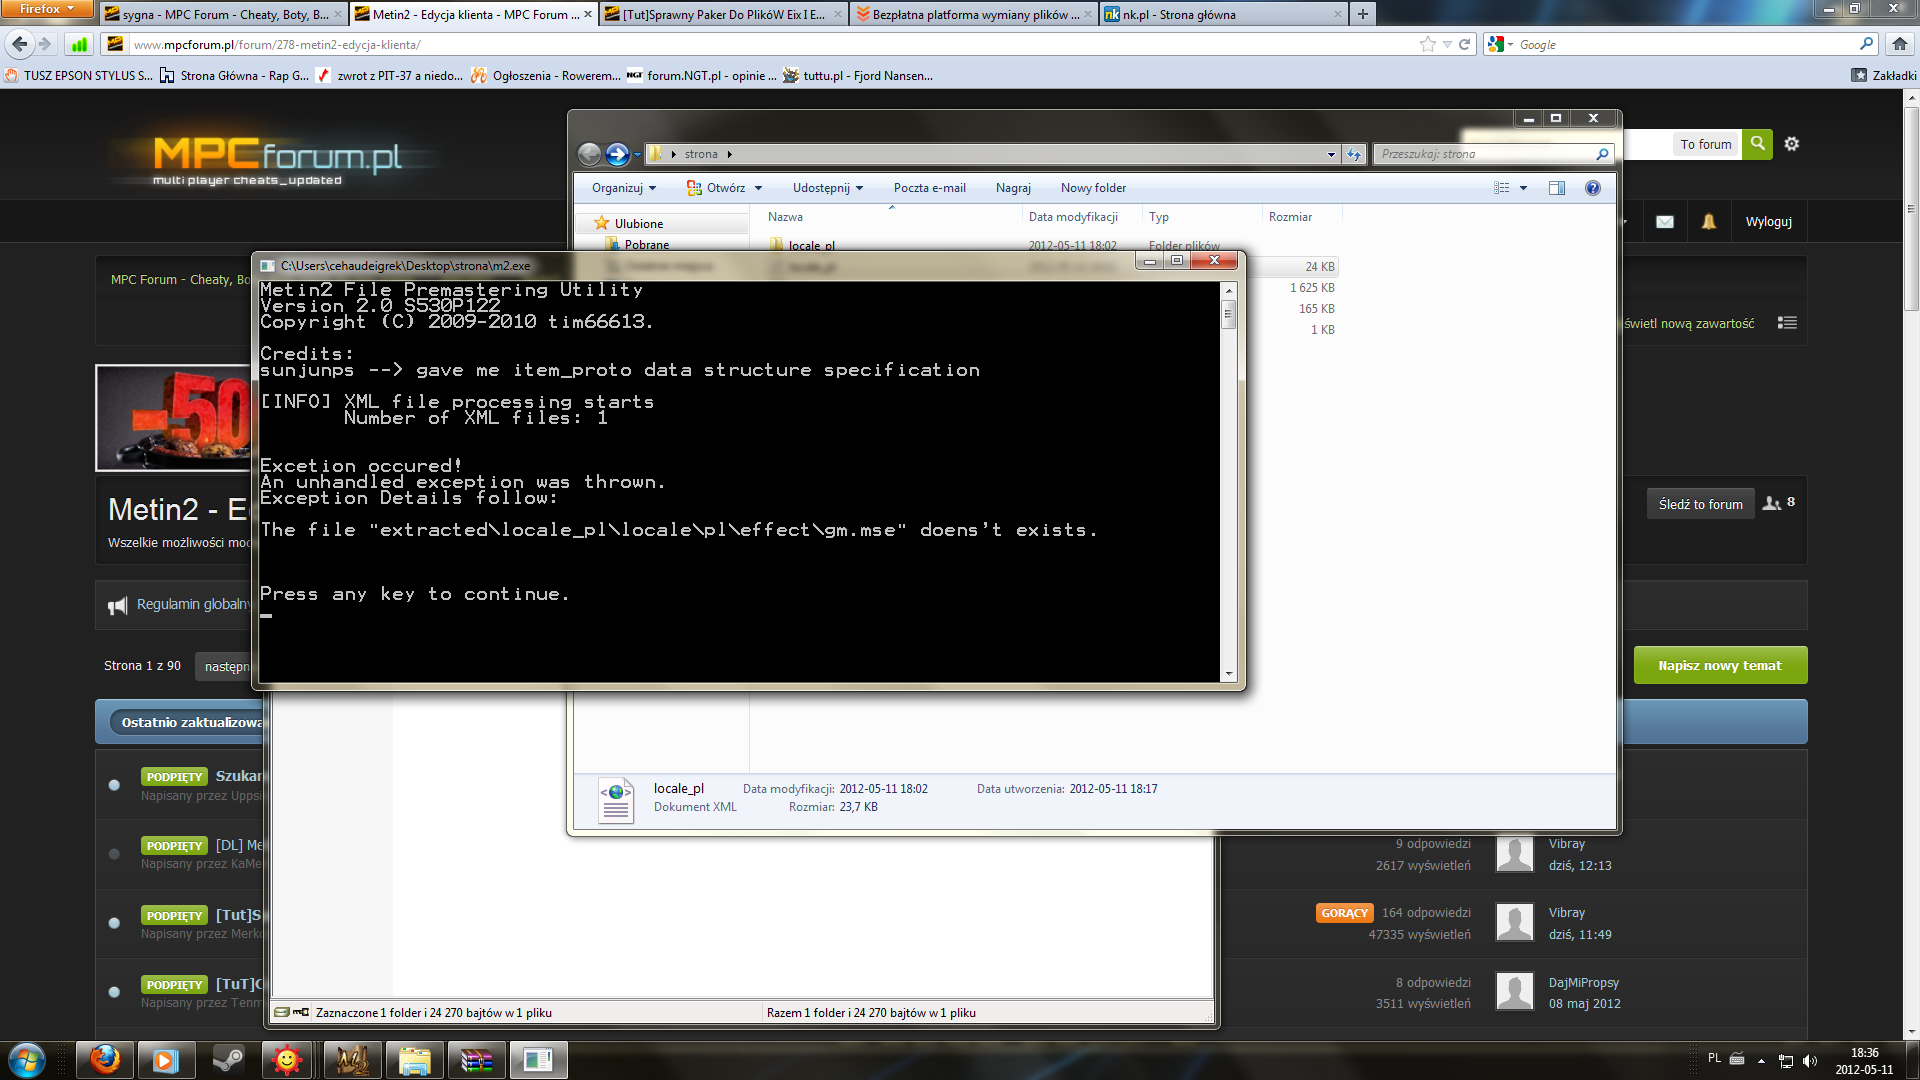
Task: Open tuttu.pl - Fjord Nansen bookmark
Action: click(x=858, y=75)
